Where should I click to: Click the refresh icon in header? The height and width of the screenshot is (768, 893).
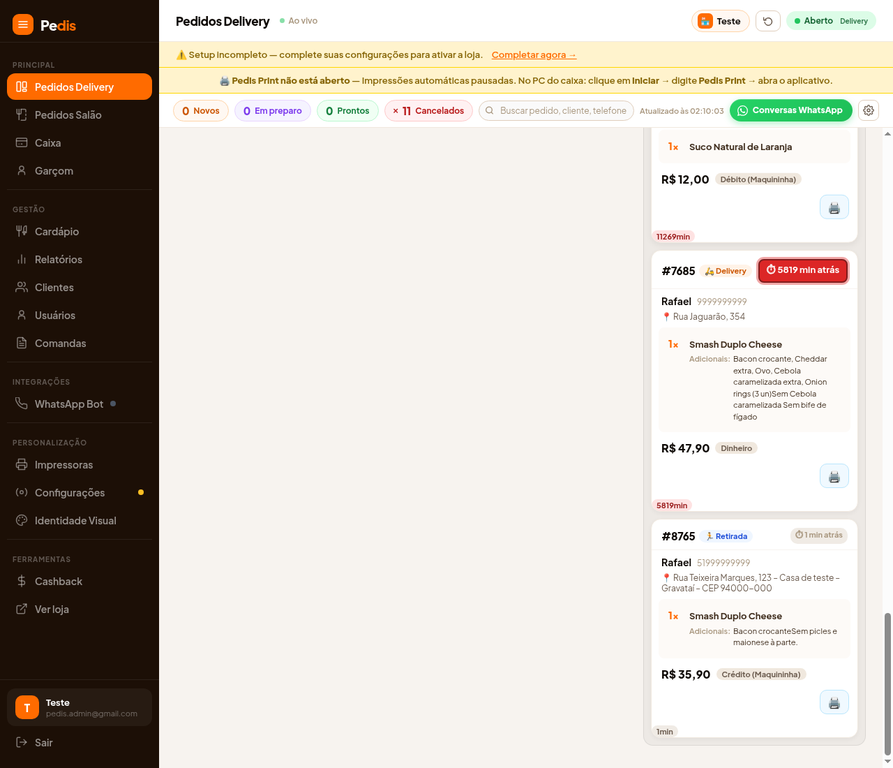click(x=768, y=21)
